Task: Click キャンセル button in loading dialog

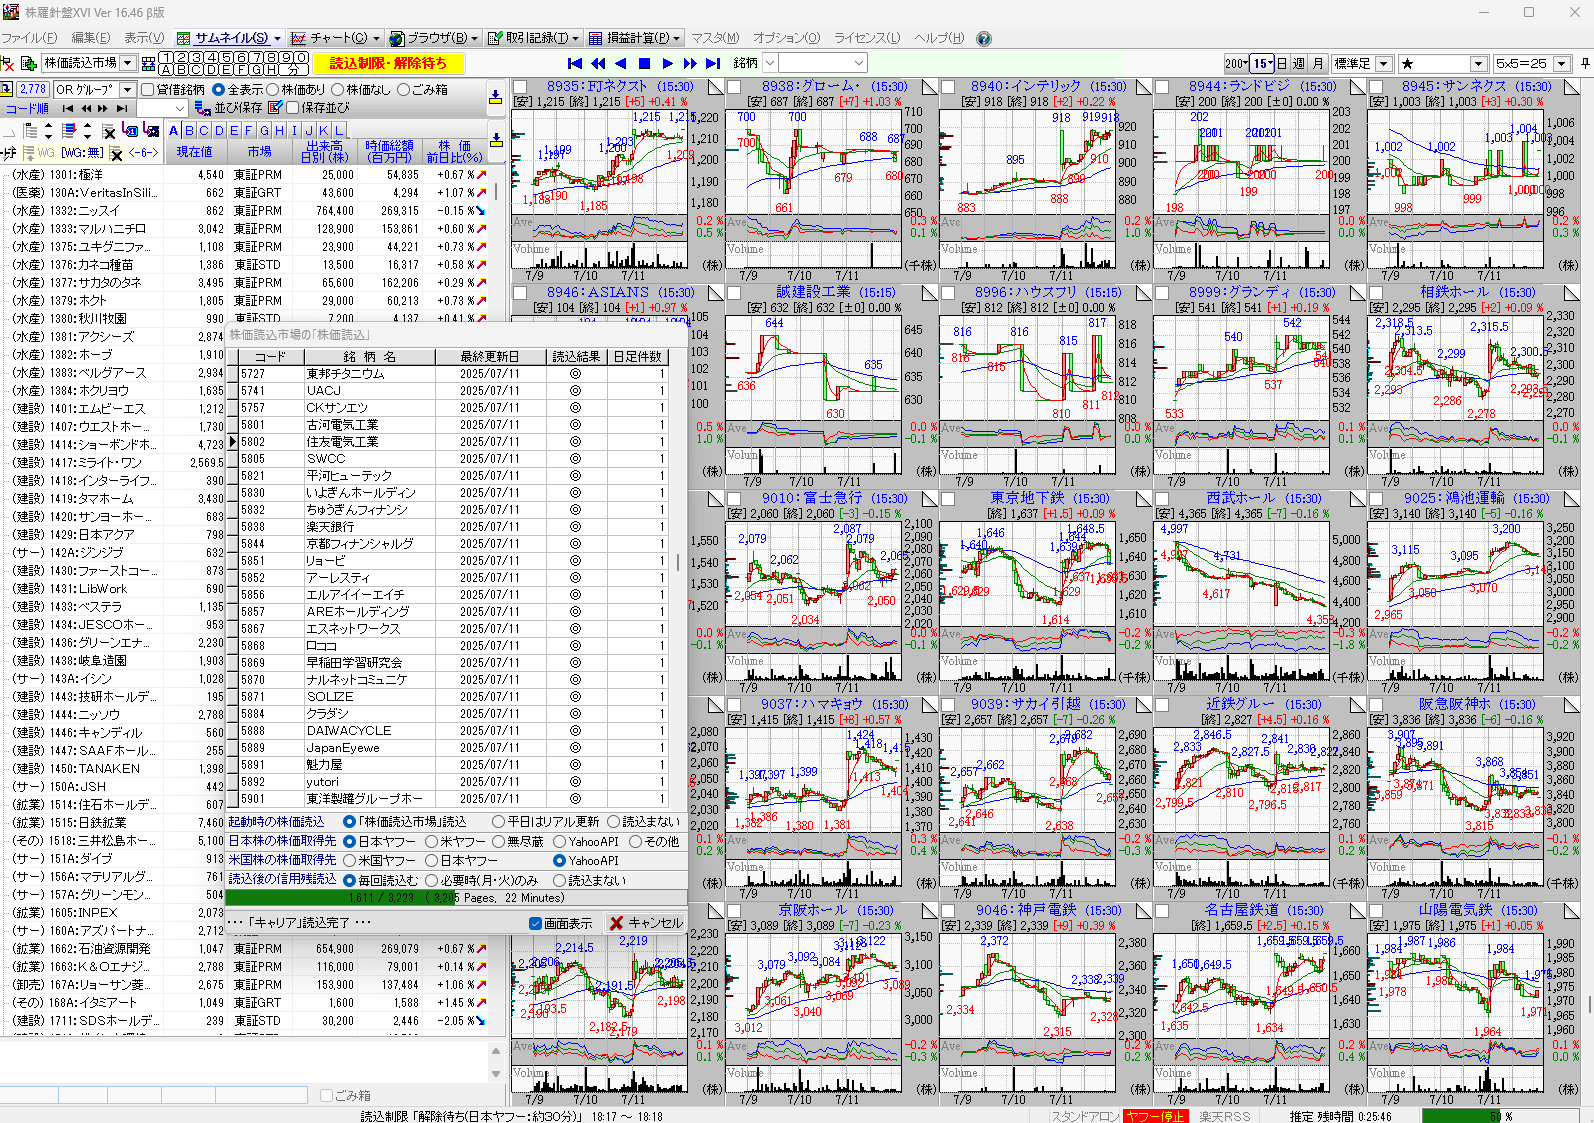Action: click(x=646, y=923)
